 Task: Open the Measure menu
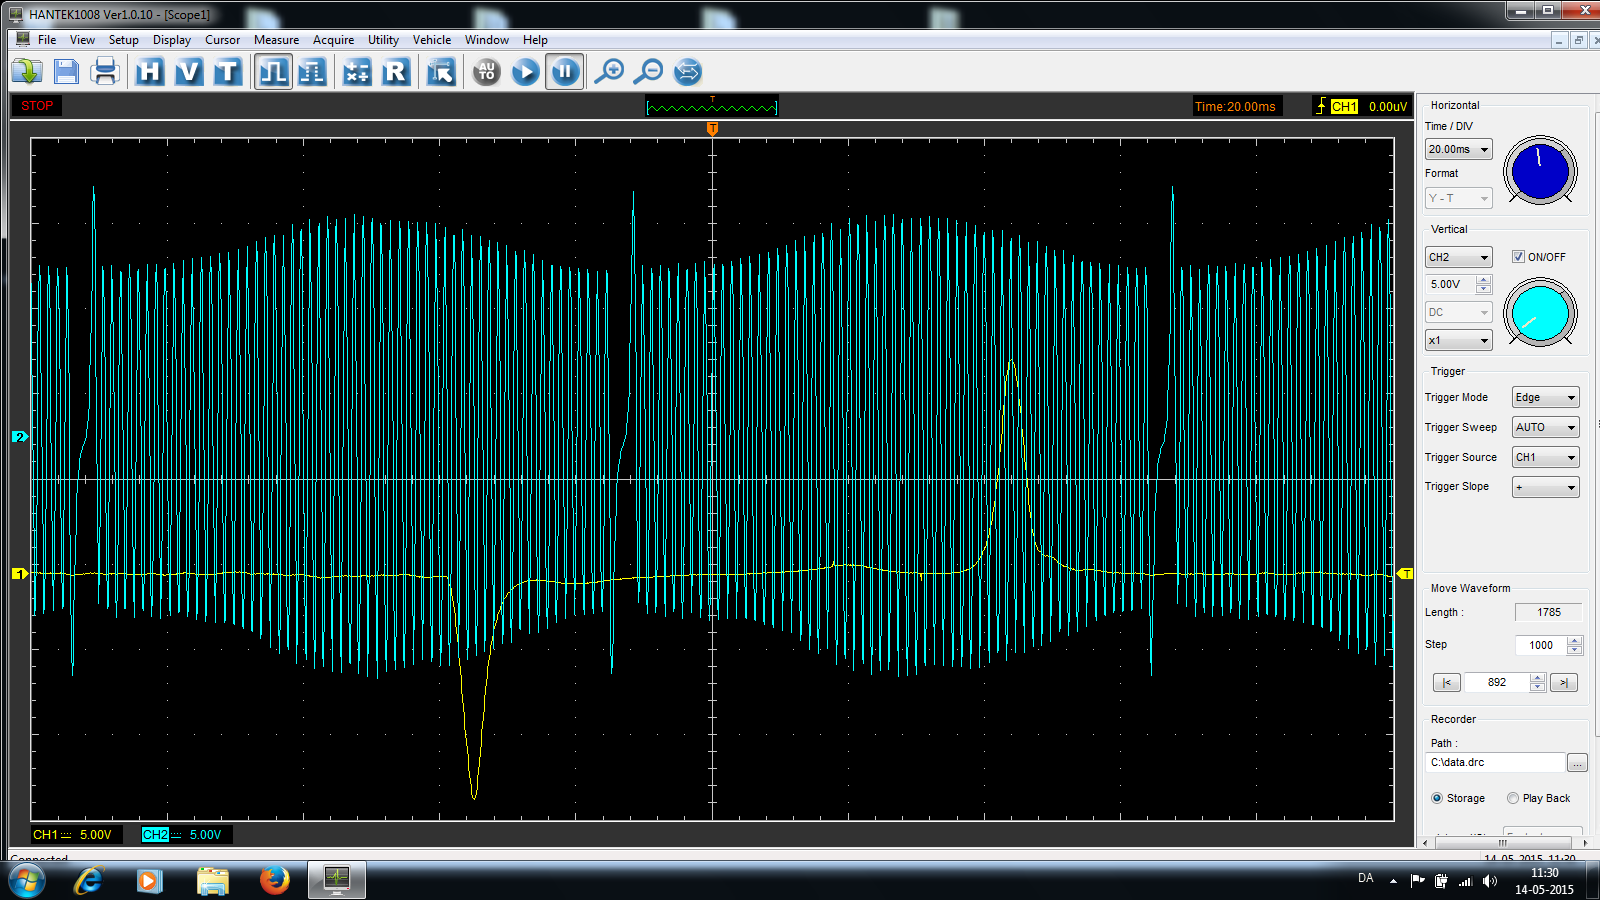[276, 40]
